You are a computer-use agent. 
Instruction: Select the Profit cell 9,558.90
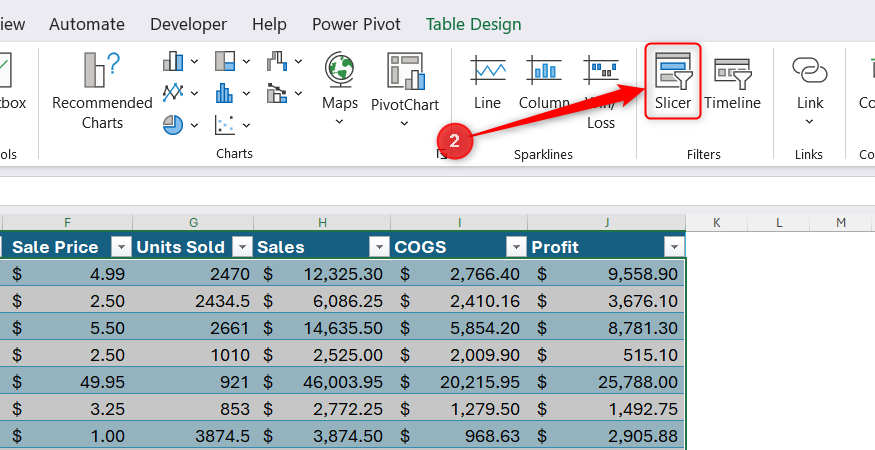[607, 274]
